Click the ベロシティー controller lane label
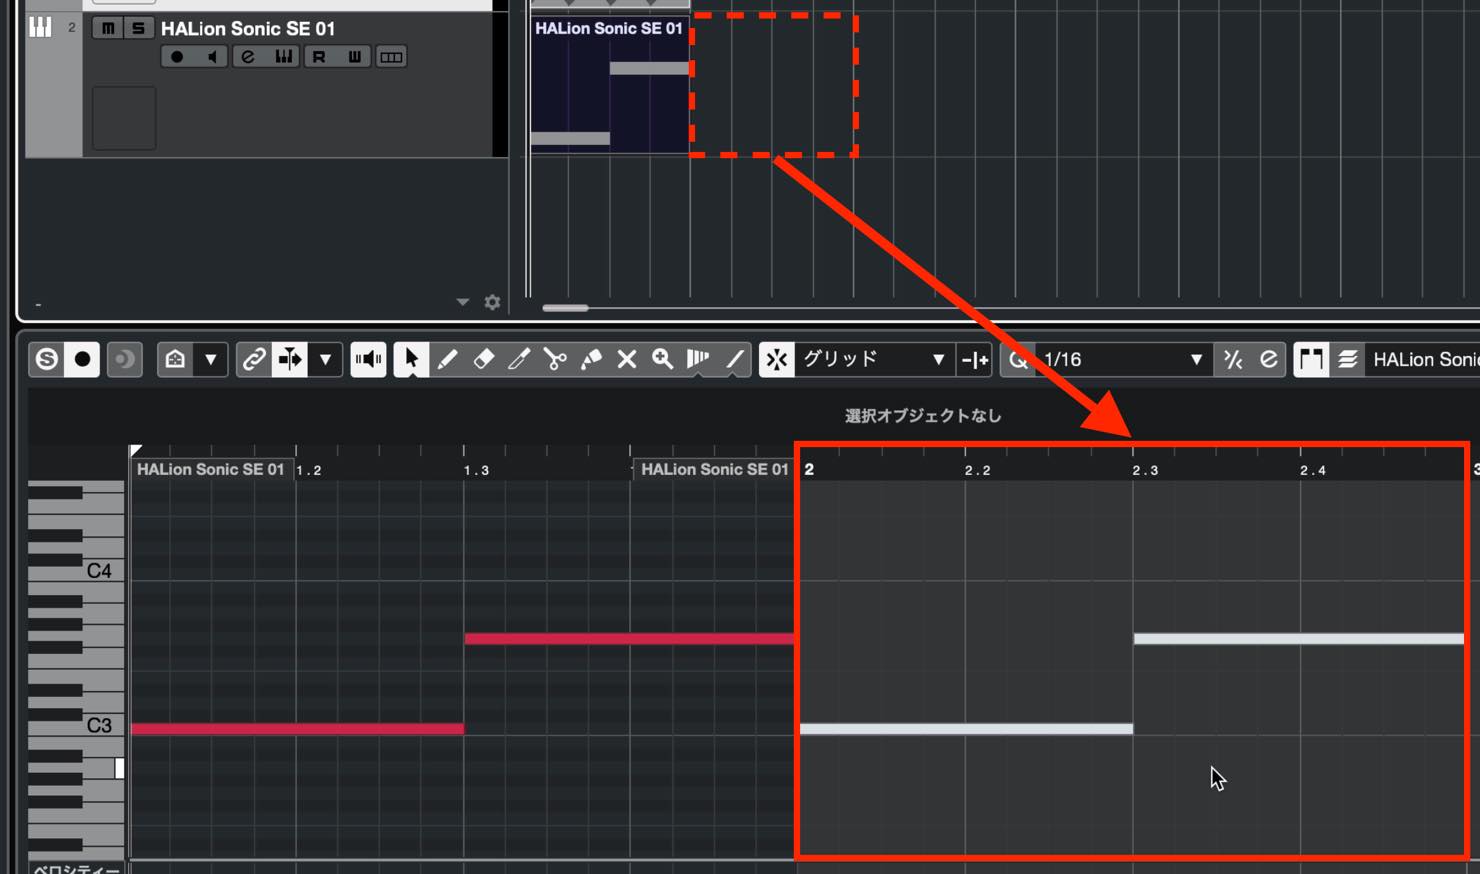The image size is (1480, 874). [76, 868]
